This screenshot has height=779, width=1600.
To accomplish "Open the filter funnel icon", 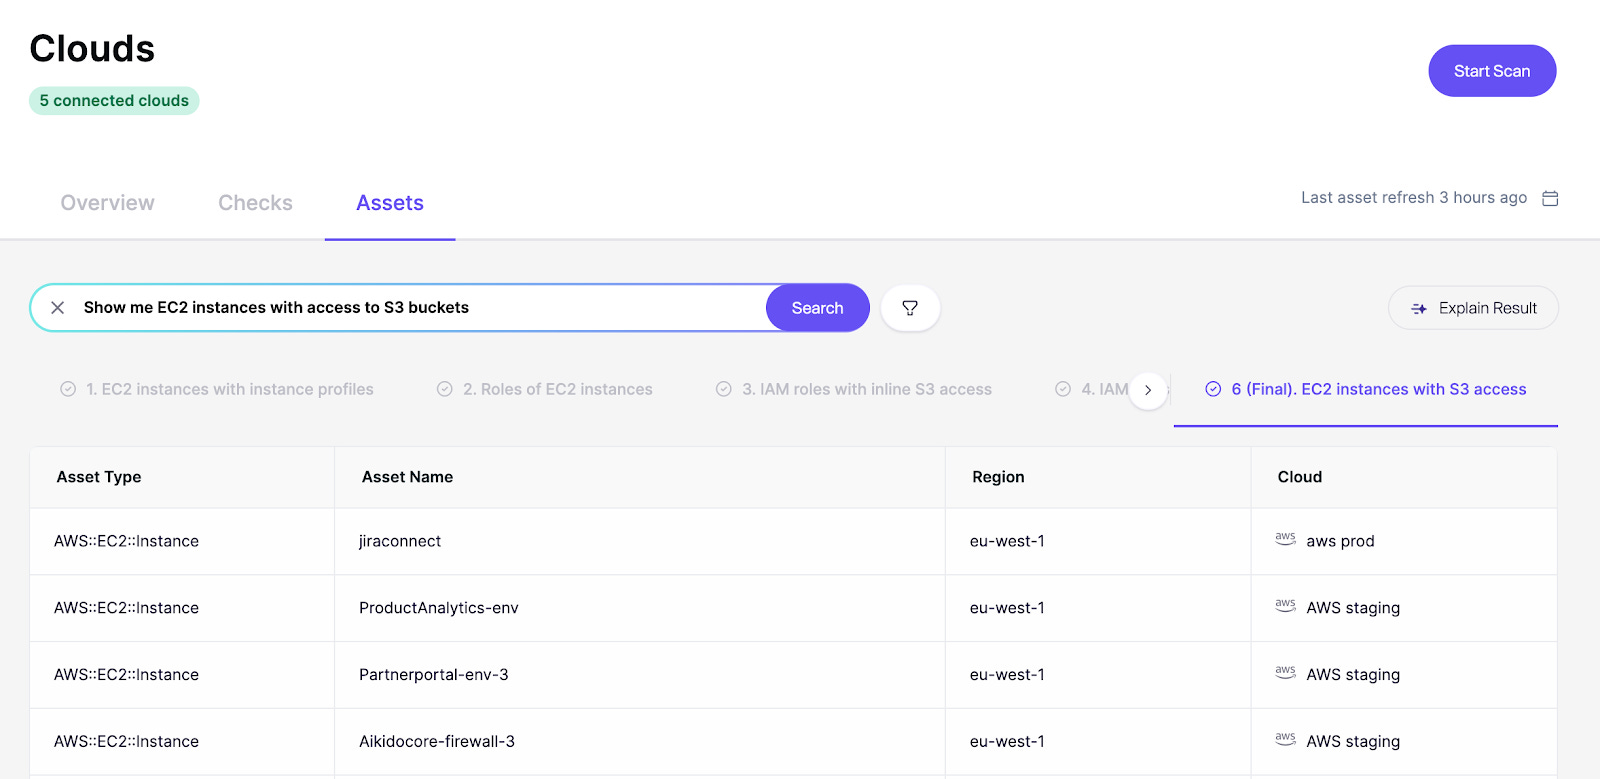I will 910,308.
